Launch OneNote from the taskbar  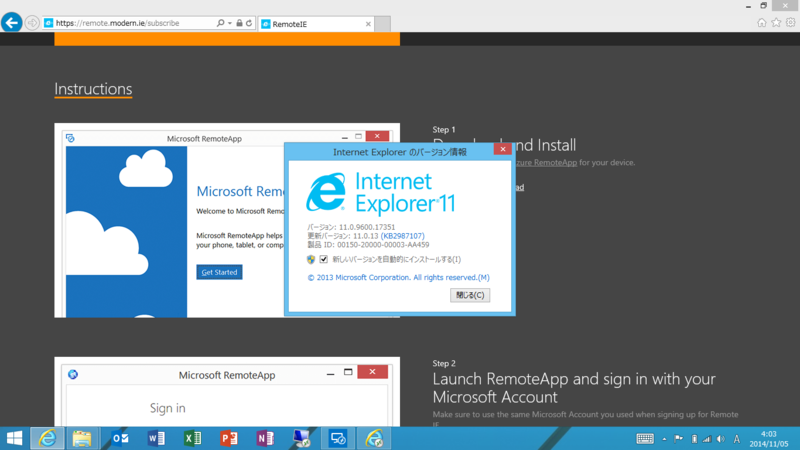click(265, 438)
